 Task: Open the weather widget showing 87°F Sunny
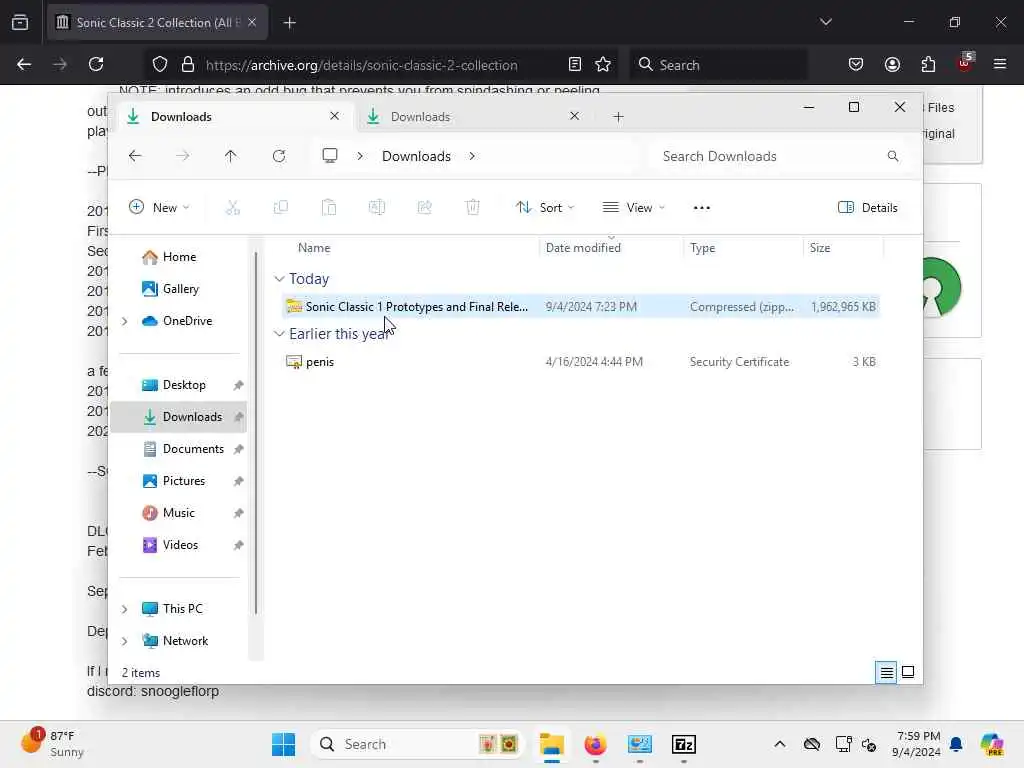pos(52,744)
